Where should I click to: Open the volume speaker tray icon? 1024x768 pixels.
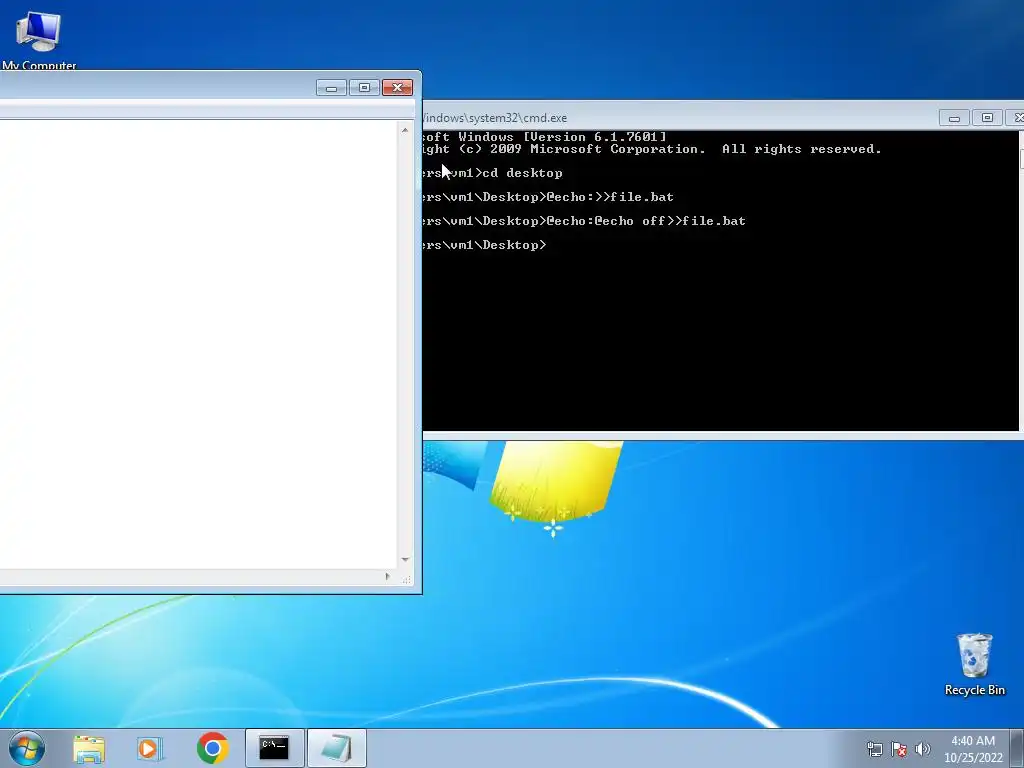click(922, 749)
